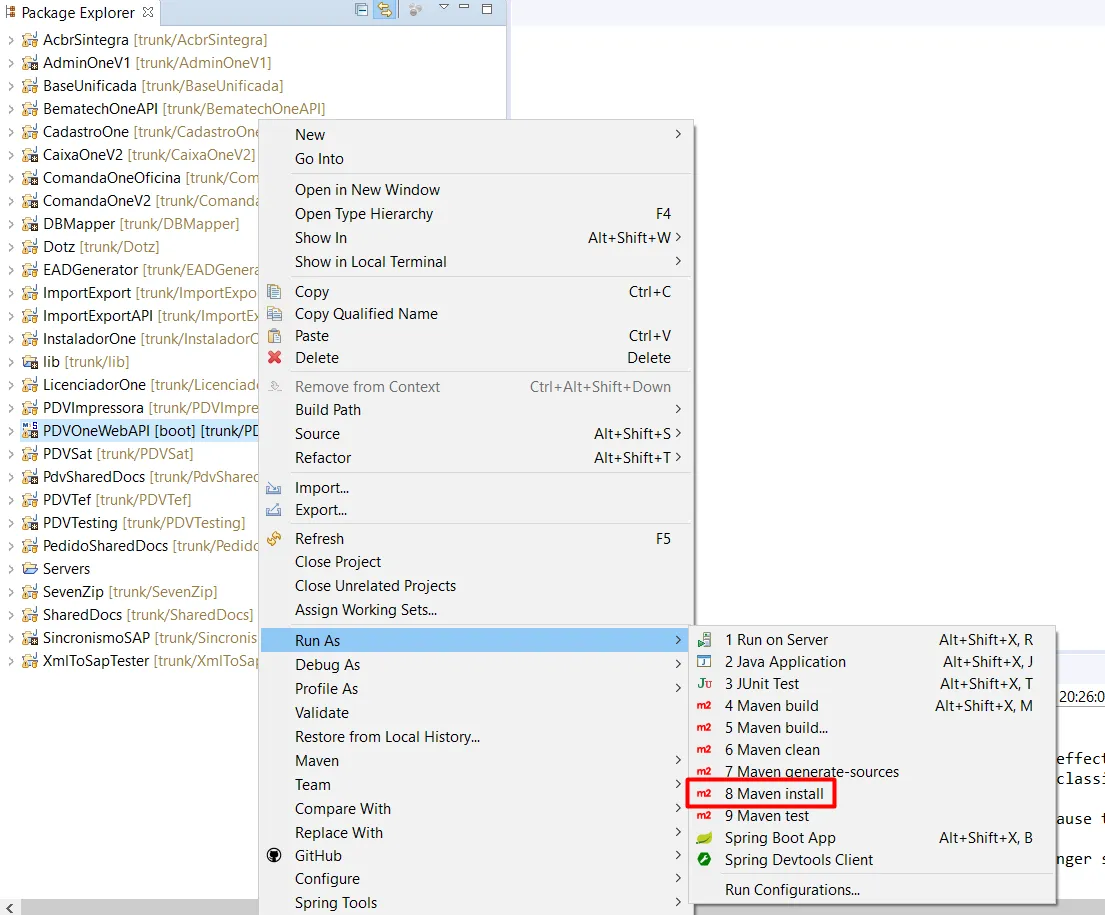The image size is (1105, 915).
Task: Choose Go Into from context menu
Action: [476, 159]
